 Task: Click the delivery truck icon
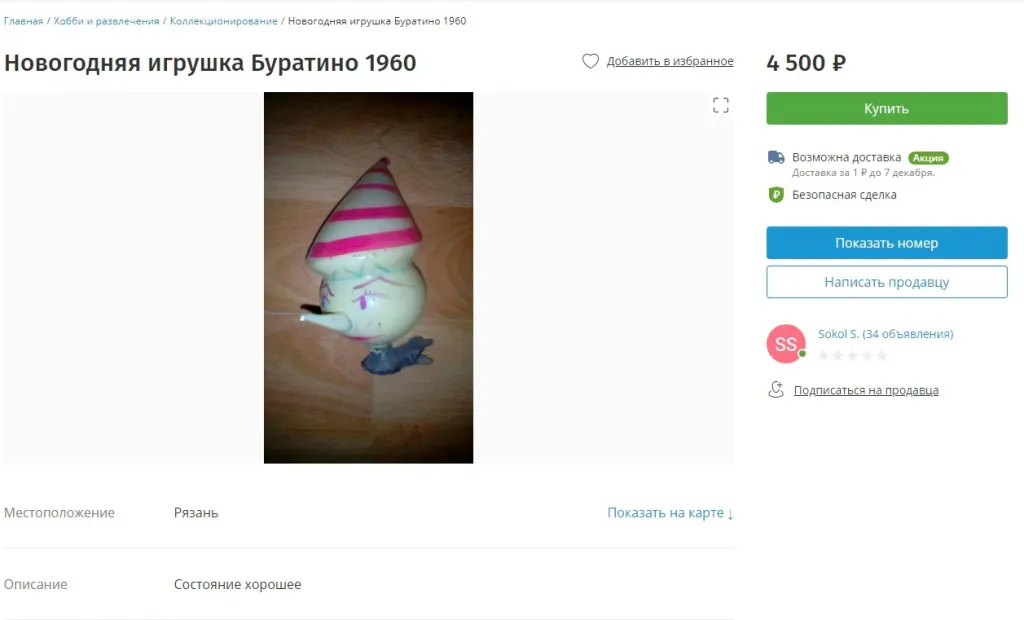(x=776, y=158)
